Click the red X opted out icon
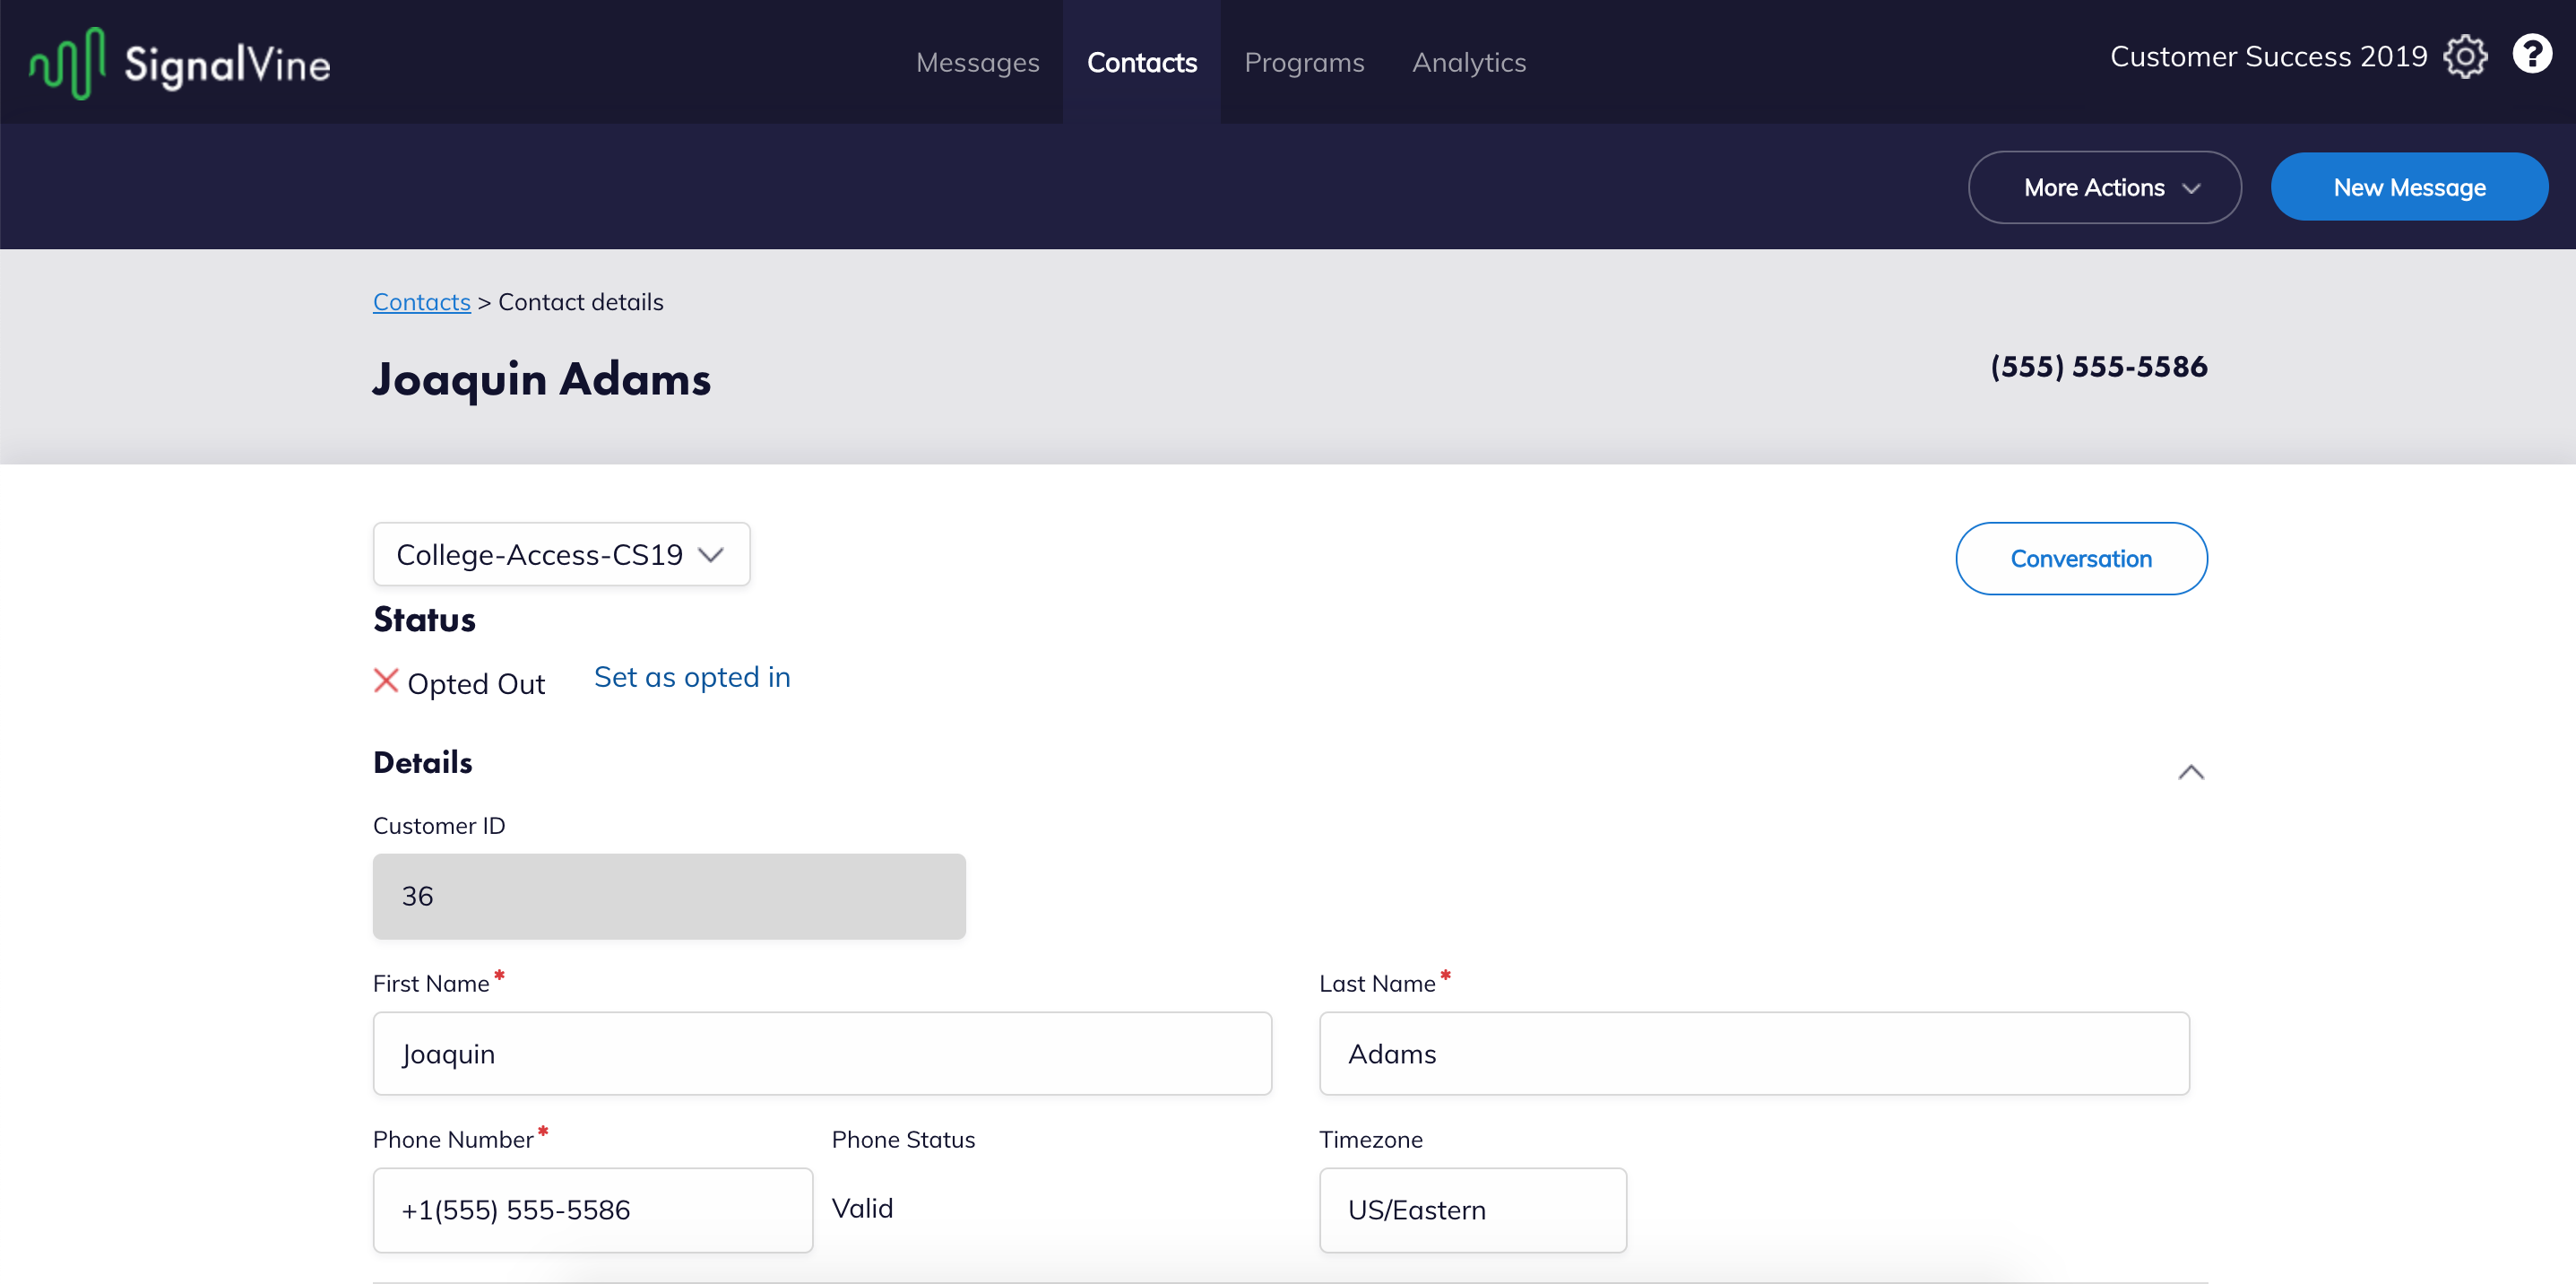Viewport: 2576px width, 1284px height. (x=386, y=681)
